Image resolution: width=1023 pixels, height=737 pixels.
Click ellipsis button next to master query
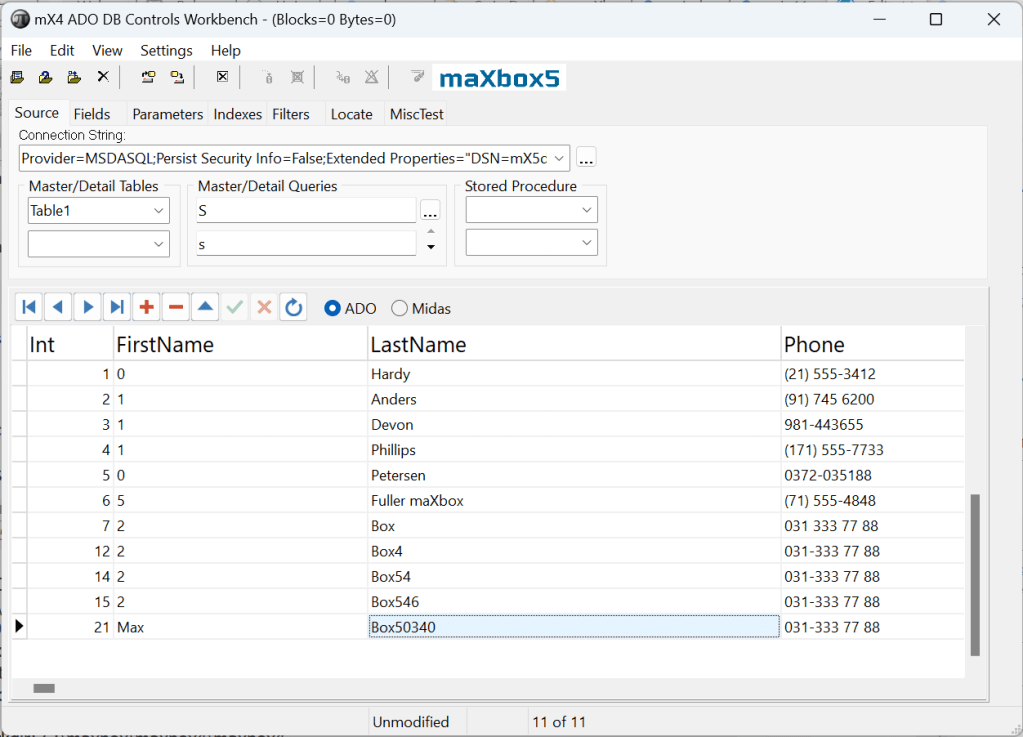[x=430, y=211]
